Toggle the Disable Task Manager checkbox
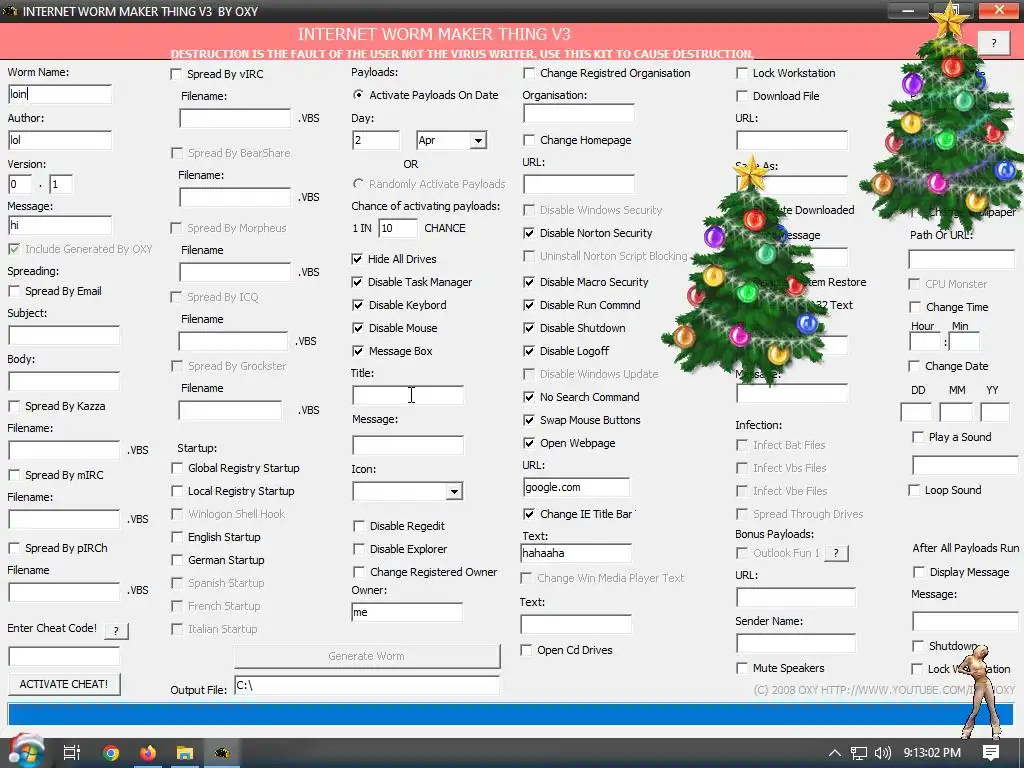The image size is (1024, 768). point(357,282)
